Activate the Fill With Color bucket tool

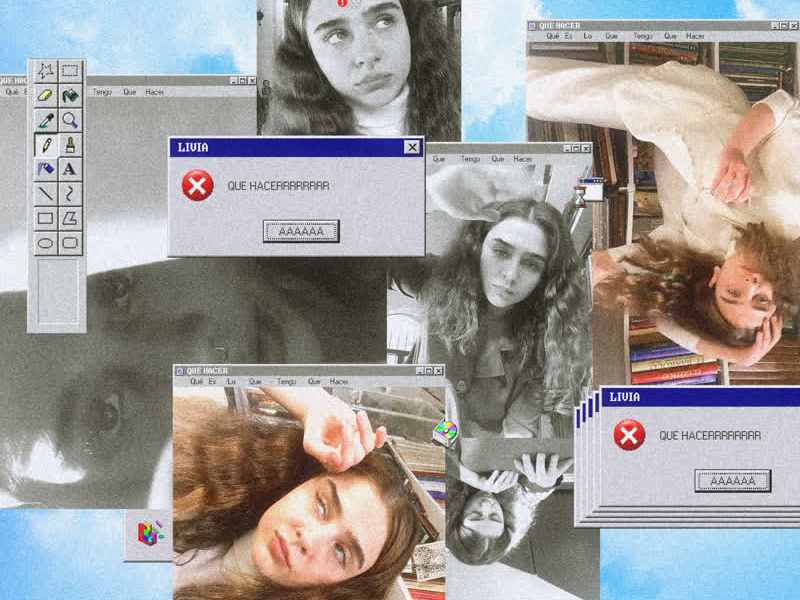point(70,96)
